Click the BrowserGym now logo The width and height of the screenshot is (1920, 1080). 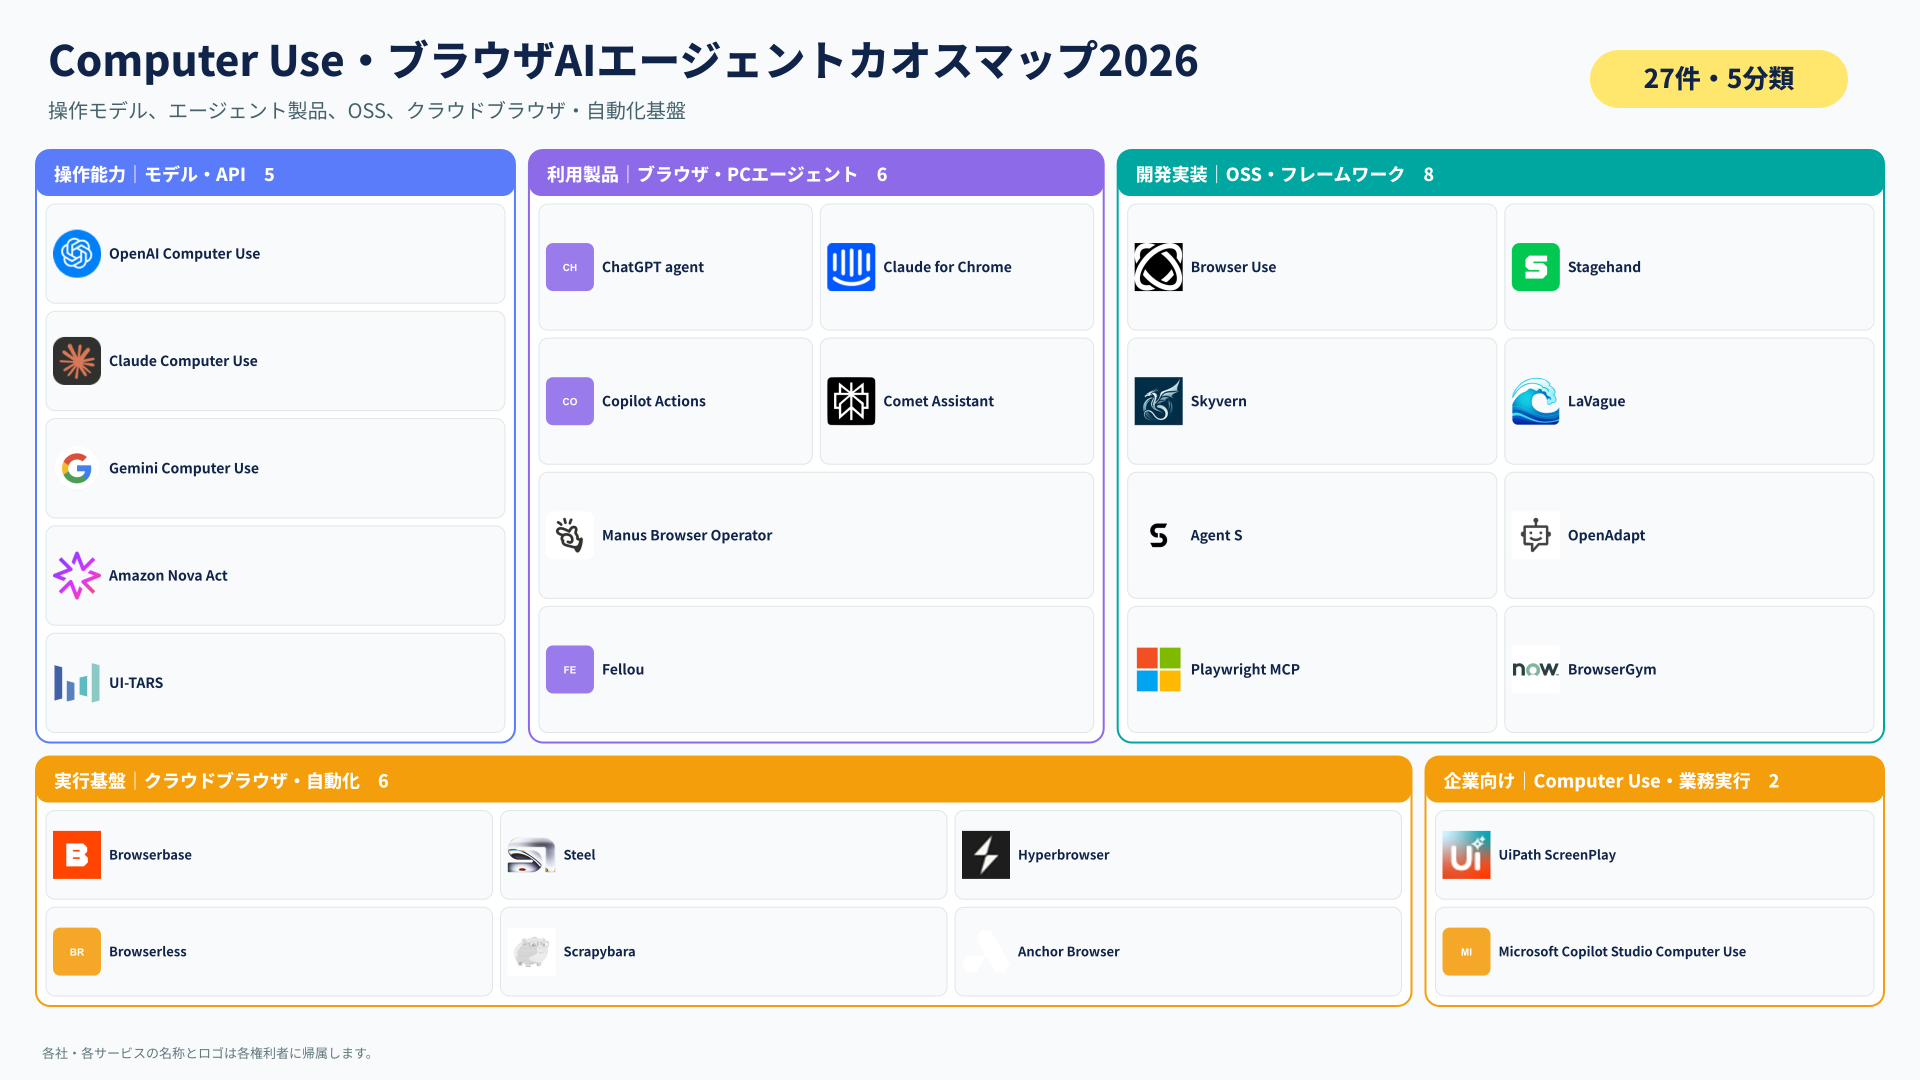[1535, 670]
